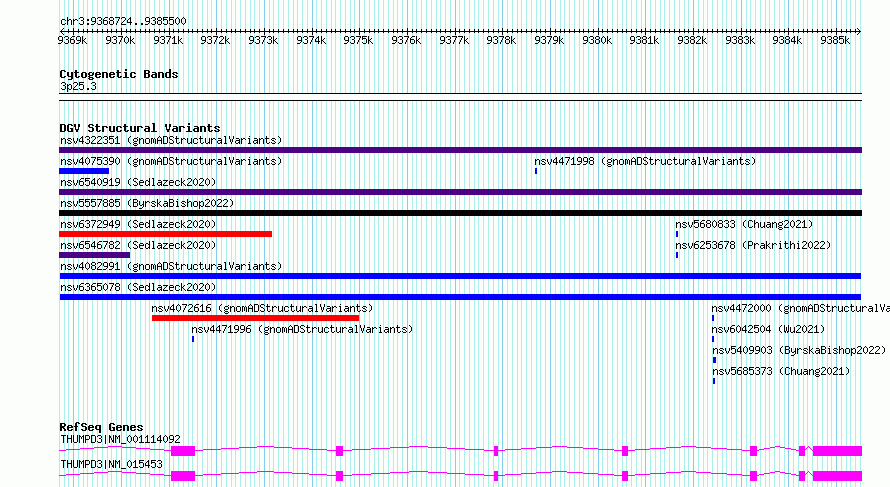Click the nsv5409903 ByrskaBishop2022 label

[x=799, y=350]
